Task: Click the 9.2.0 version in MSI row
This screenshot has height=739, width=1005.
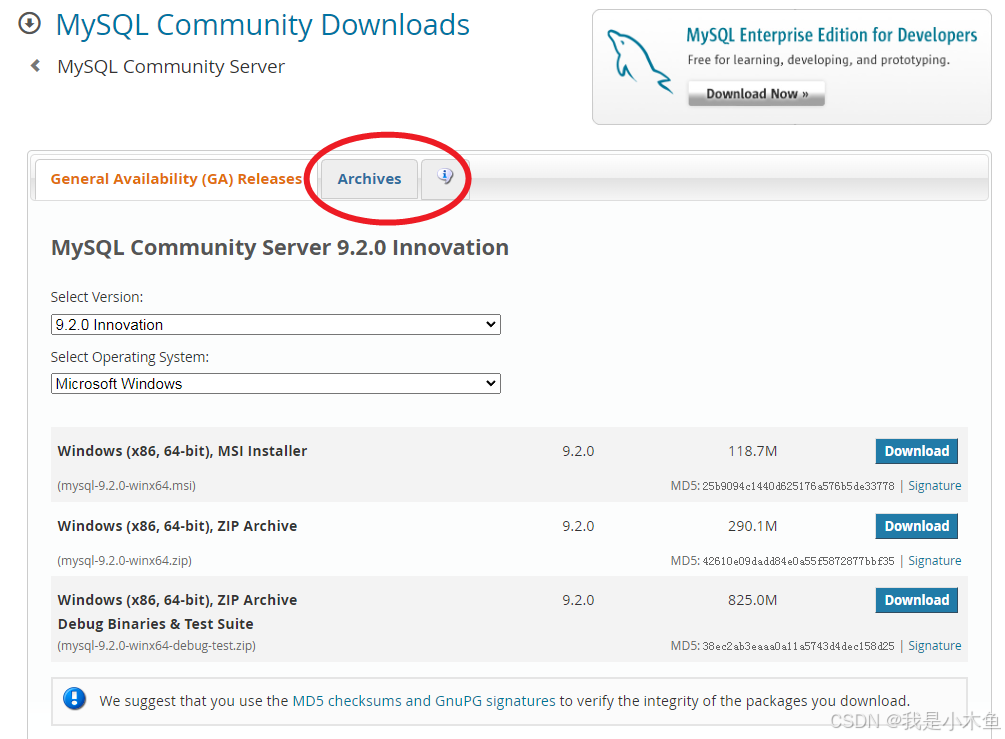Action: (x=578, y=451)
